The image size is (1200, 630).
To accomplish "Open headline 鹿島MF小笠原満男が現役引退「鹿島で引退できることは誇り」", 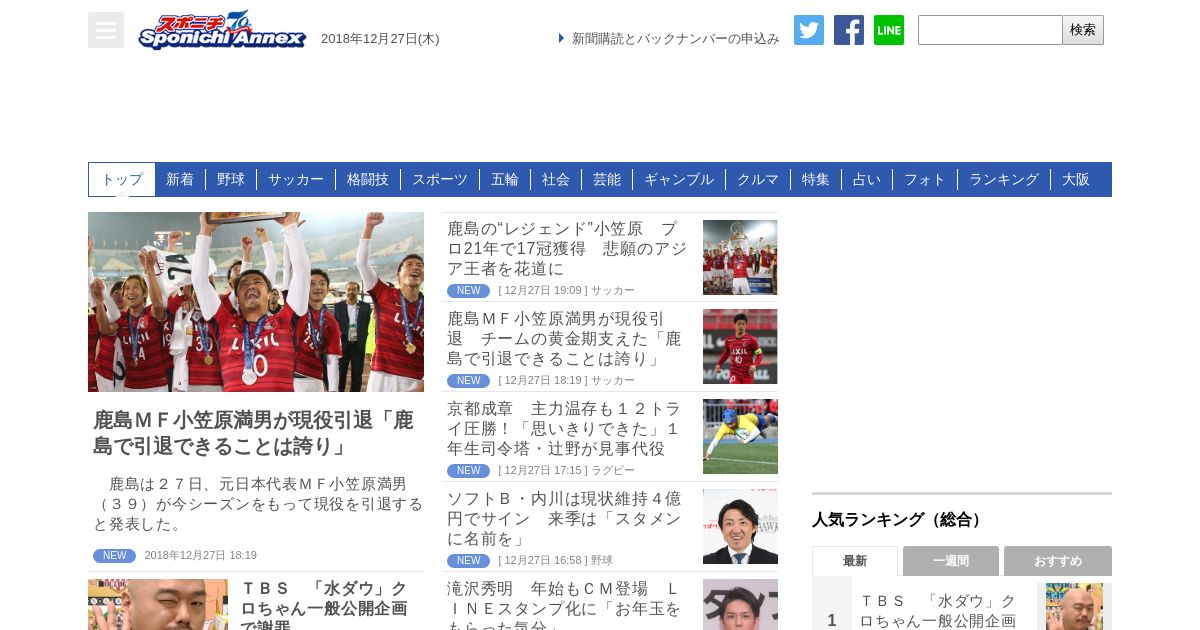I will 253,433.
